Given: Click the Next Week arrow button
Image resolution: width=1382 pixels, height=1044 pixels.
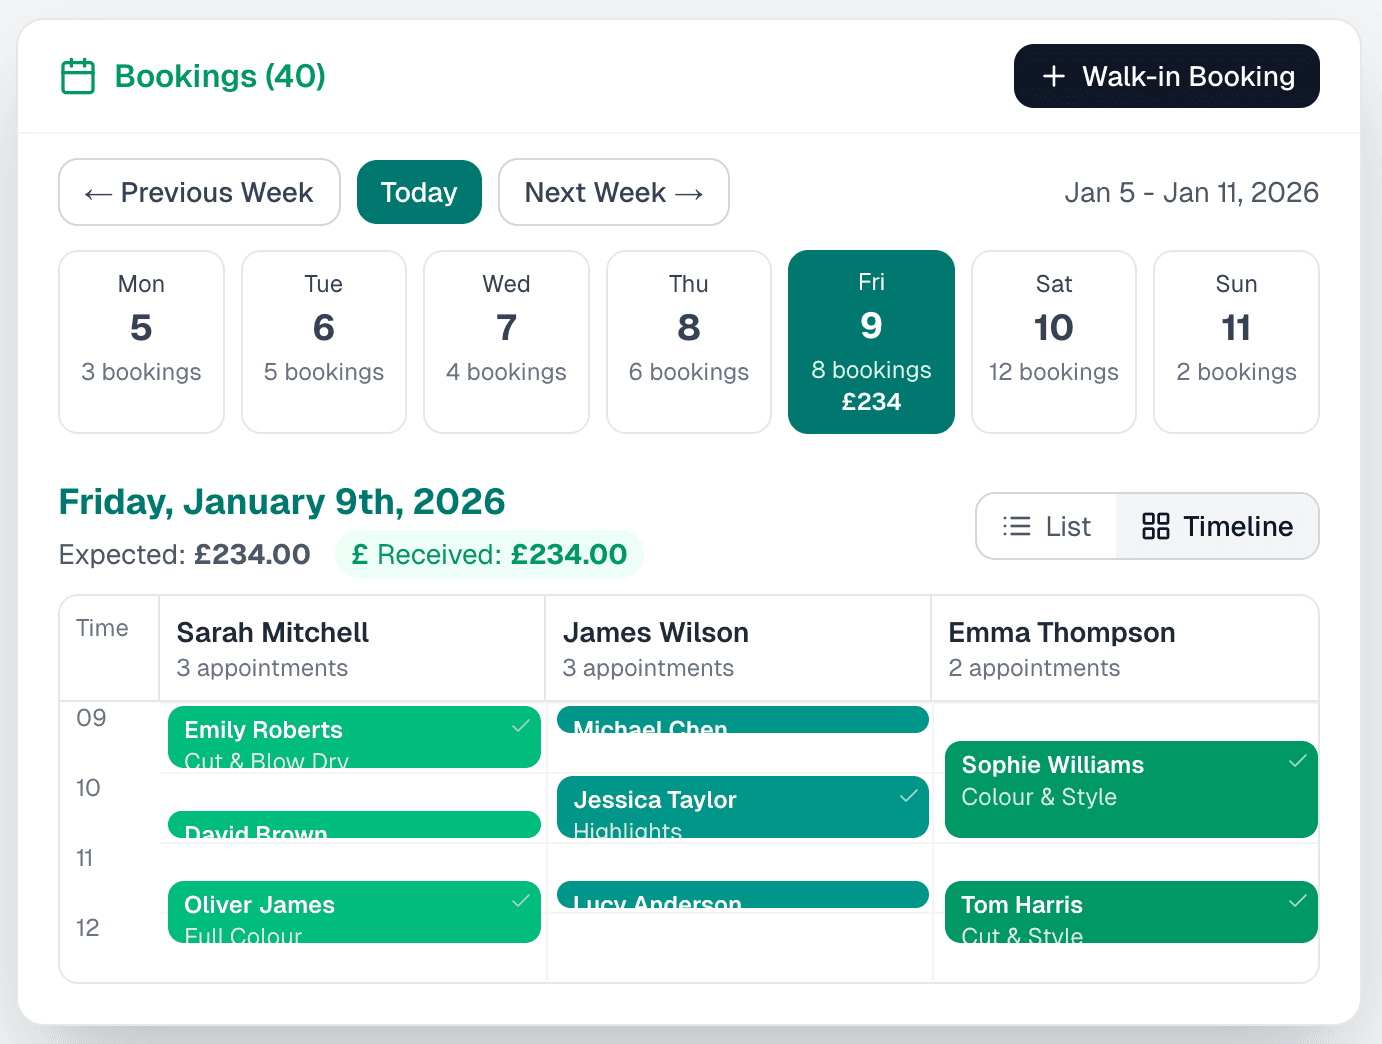Looking at the screenshot, I should point(613,192).
